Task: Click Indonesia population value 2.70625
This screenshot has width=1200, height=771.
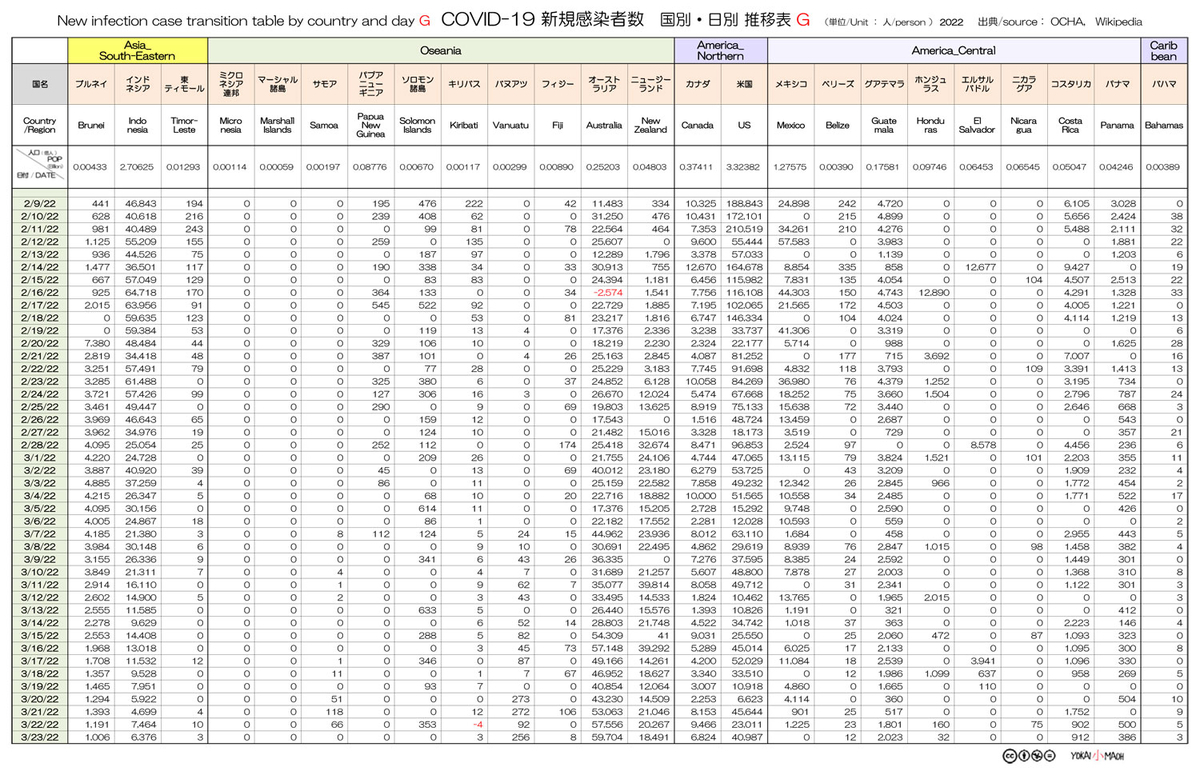Action: click(x=138, y=167)
